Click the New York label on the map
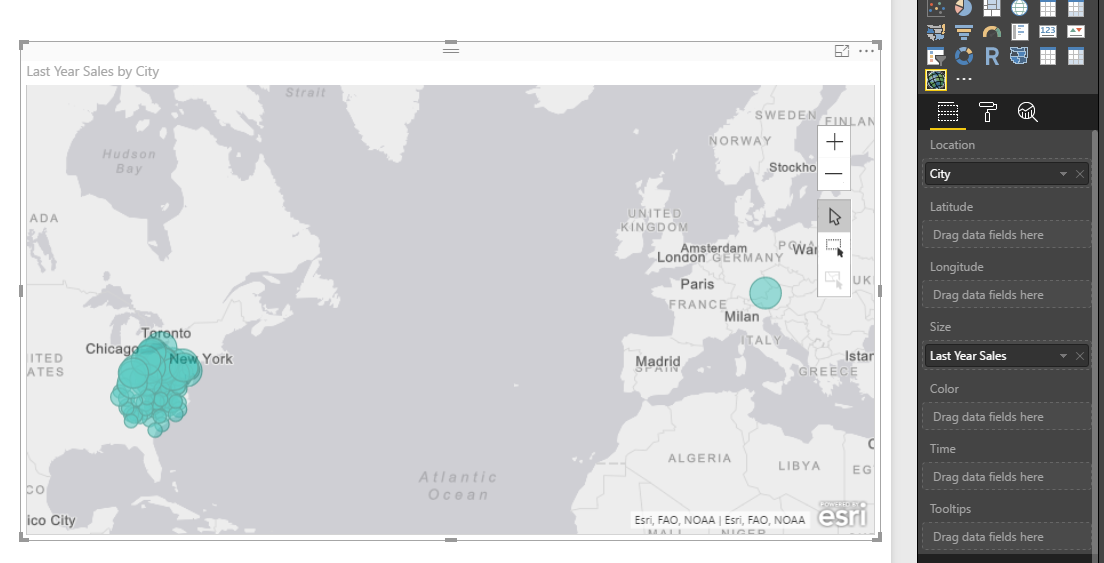This screenshot has height=563, width=1104. (201, 359)
